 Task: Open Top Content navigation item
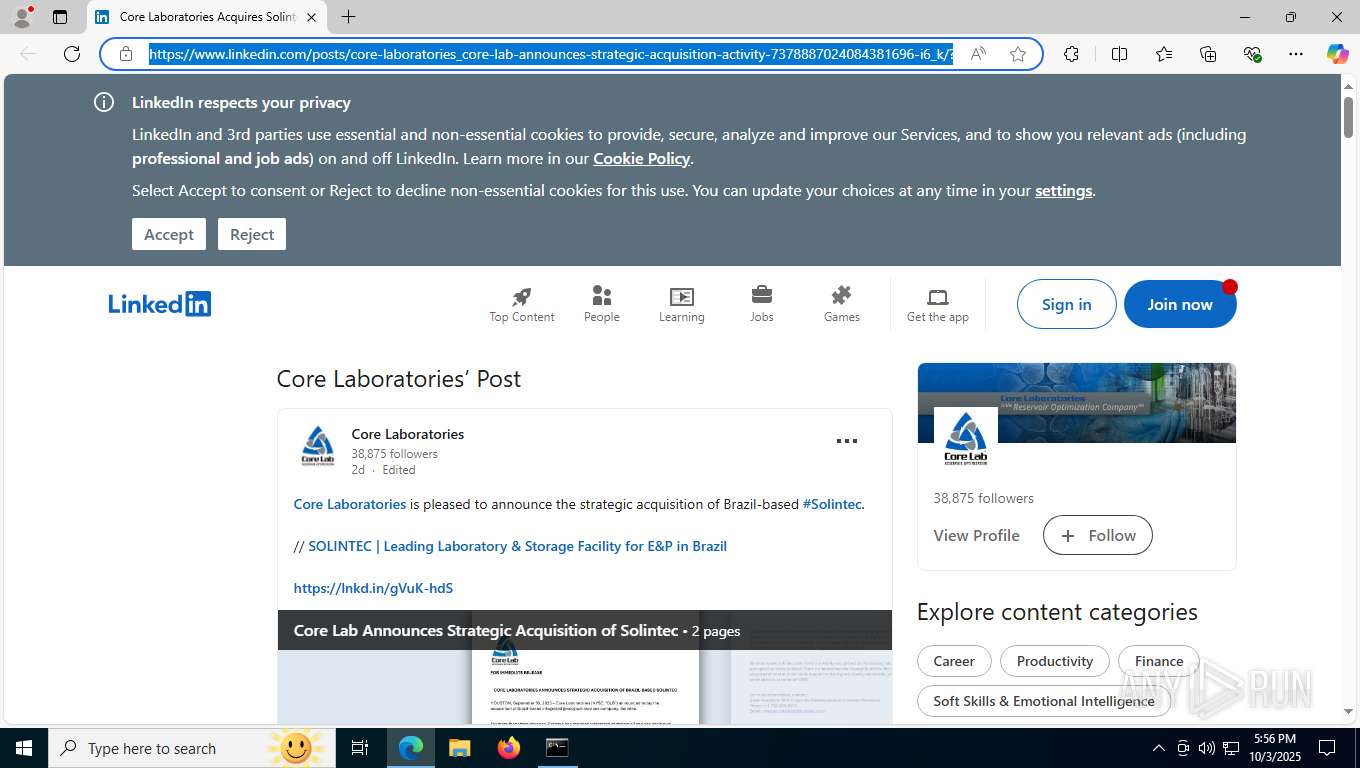522,304
